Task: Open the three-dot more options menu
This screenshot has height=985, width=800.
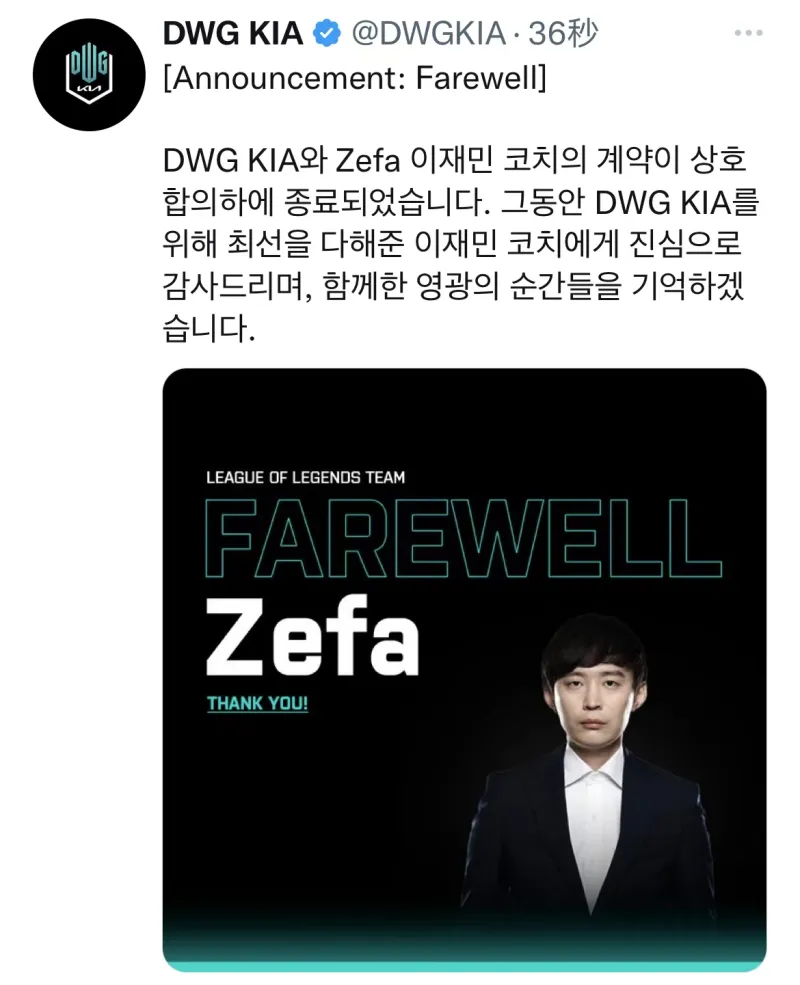Action: 749,33
